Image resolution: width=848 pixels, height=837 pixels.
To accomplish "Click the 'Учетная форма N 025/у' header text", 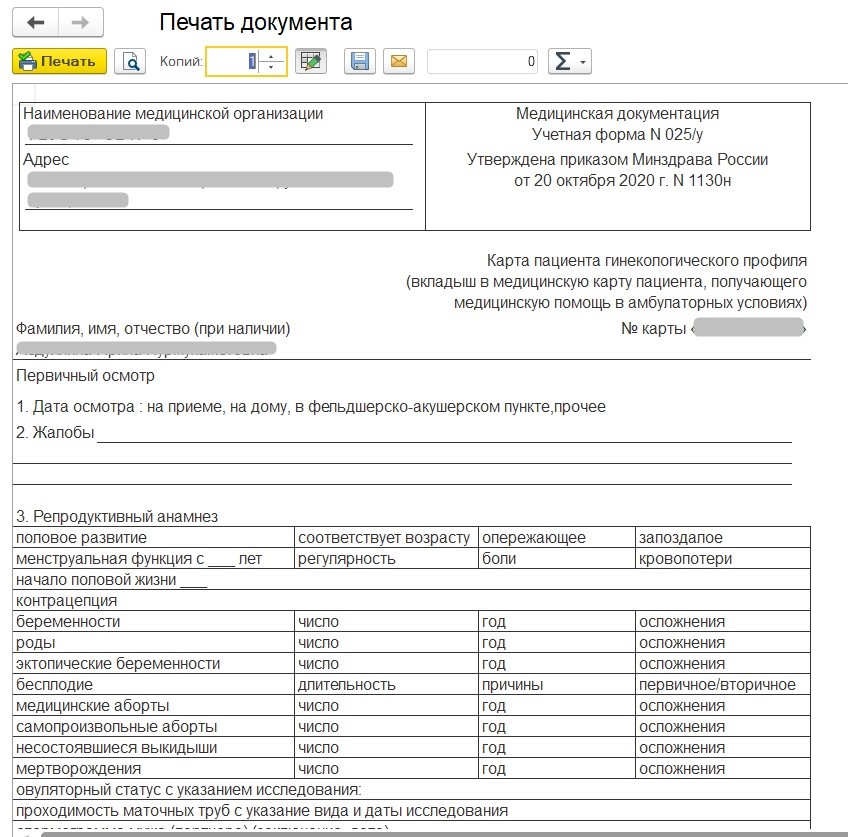I will (x=617, y=134).
